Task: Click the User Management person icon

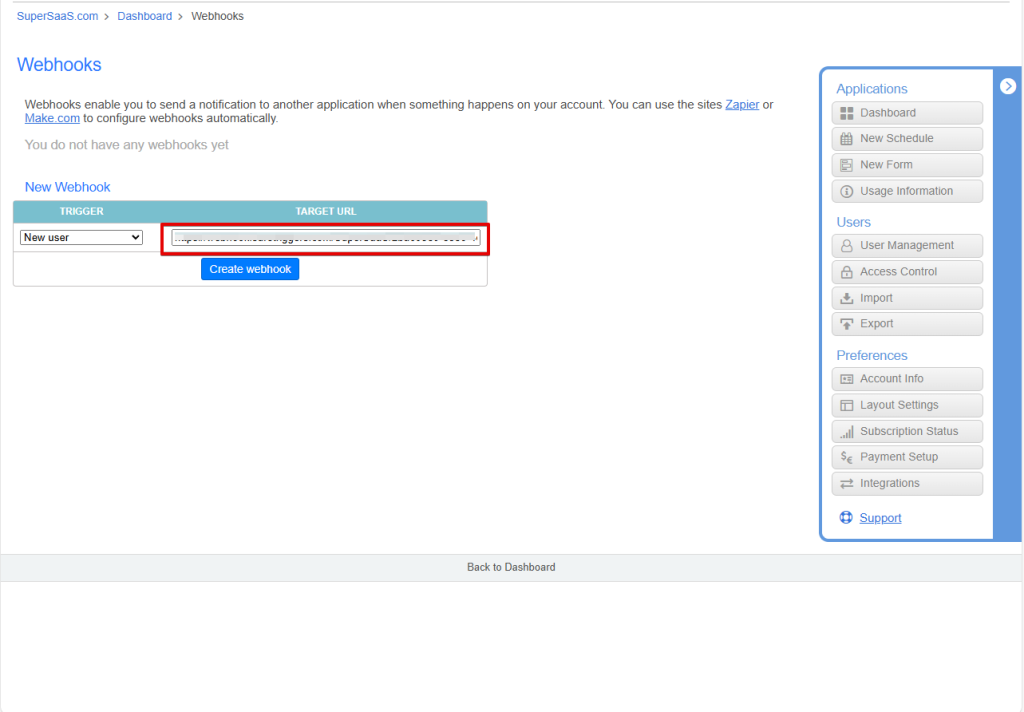Action: coord(846,246)
